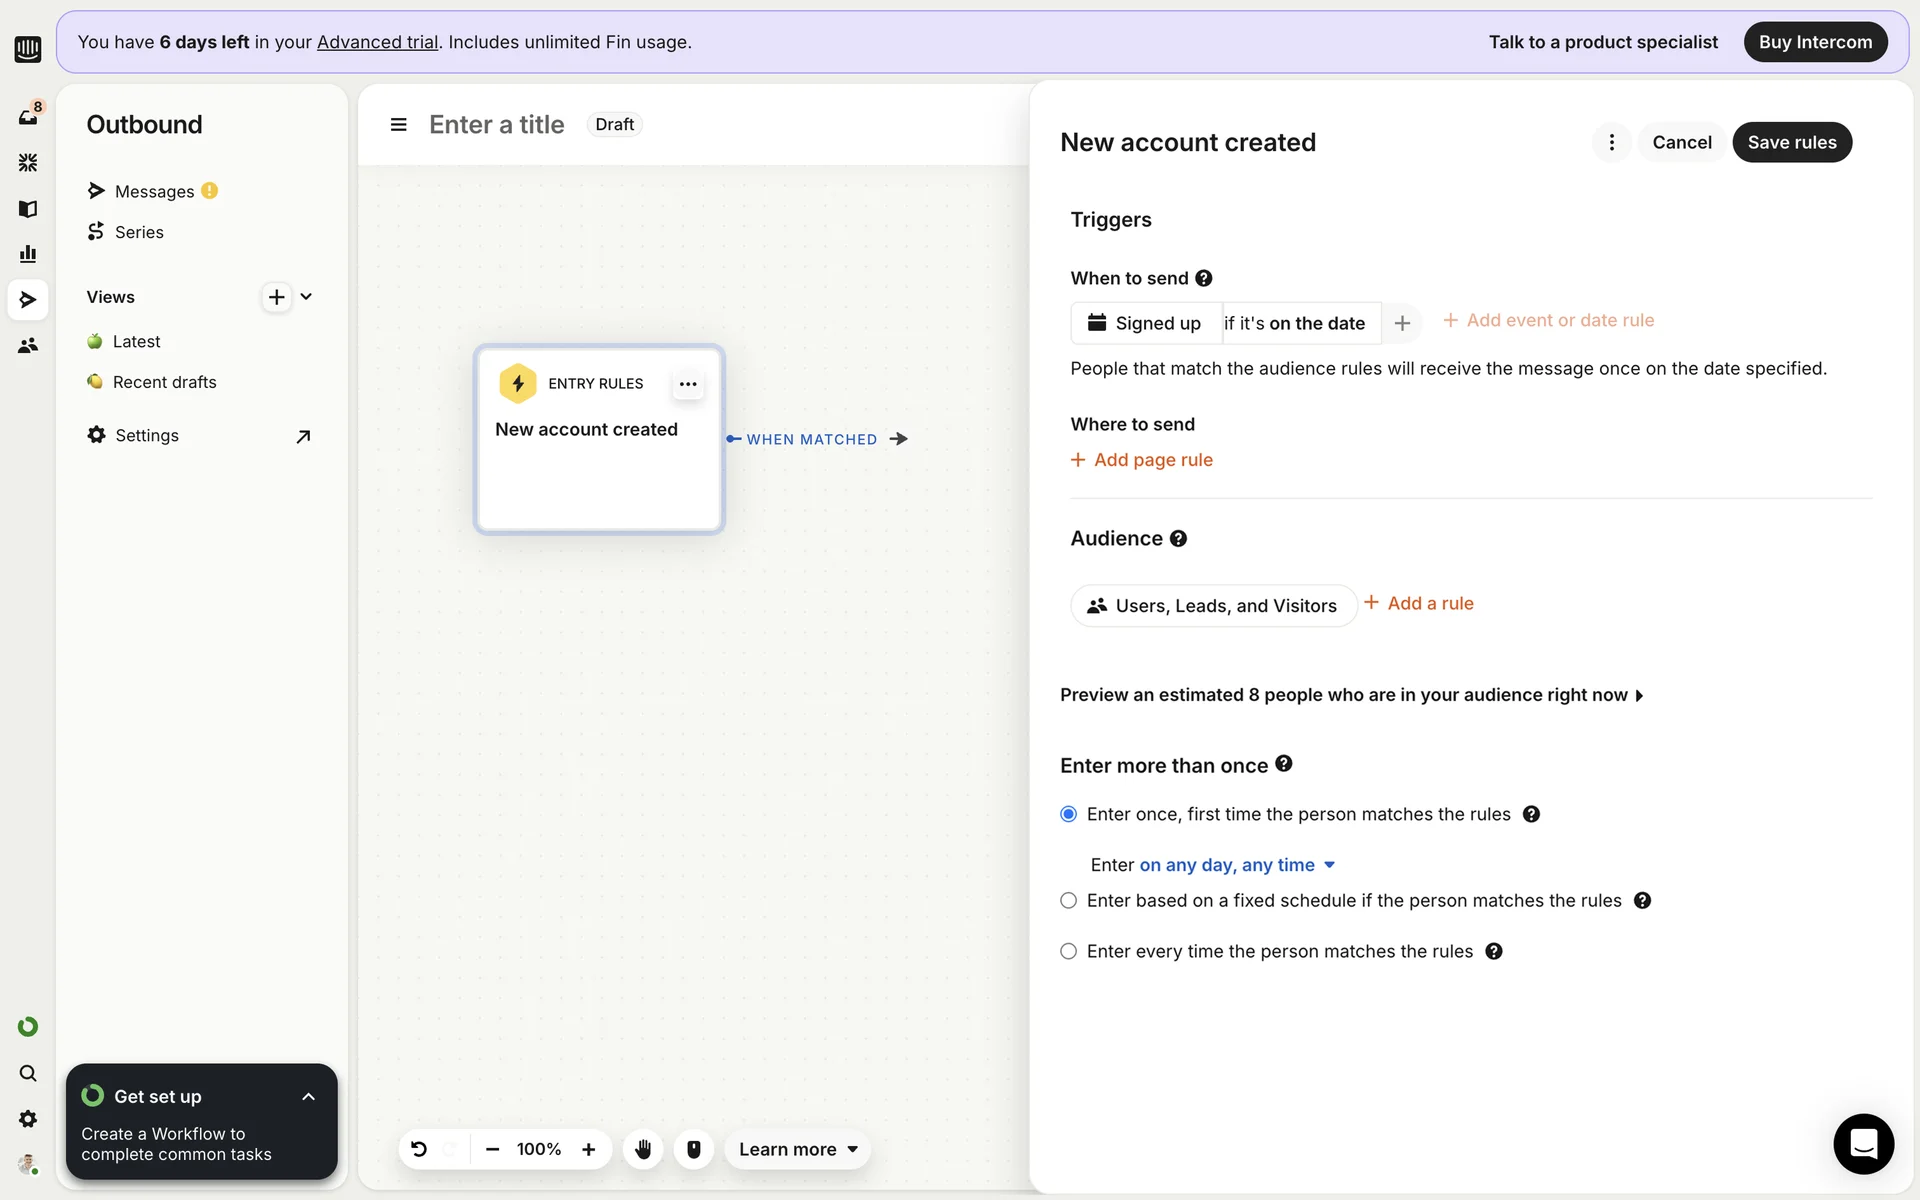Click the Save rules button
The width and height of the screenshot is (1920, 1200).
[1791, 142]
